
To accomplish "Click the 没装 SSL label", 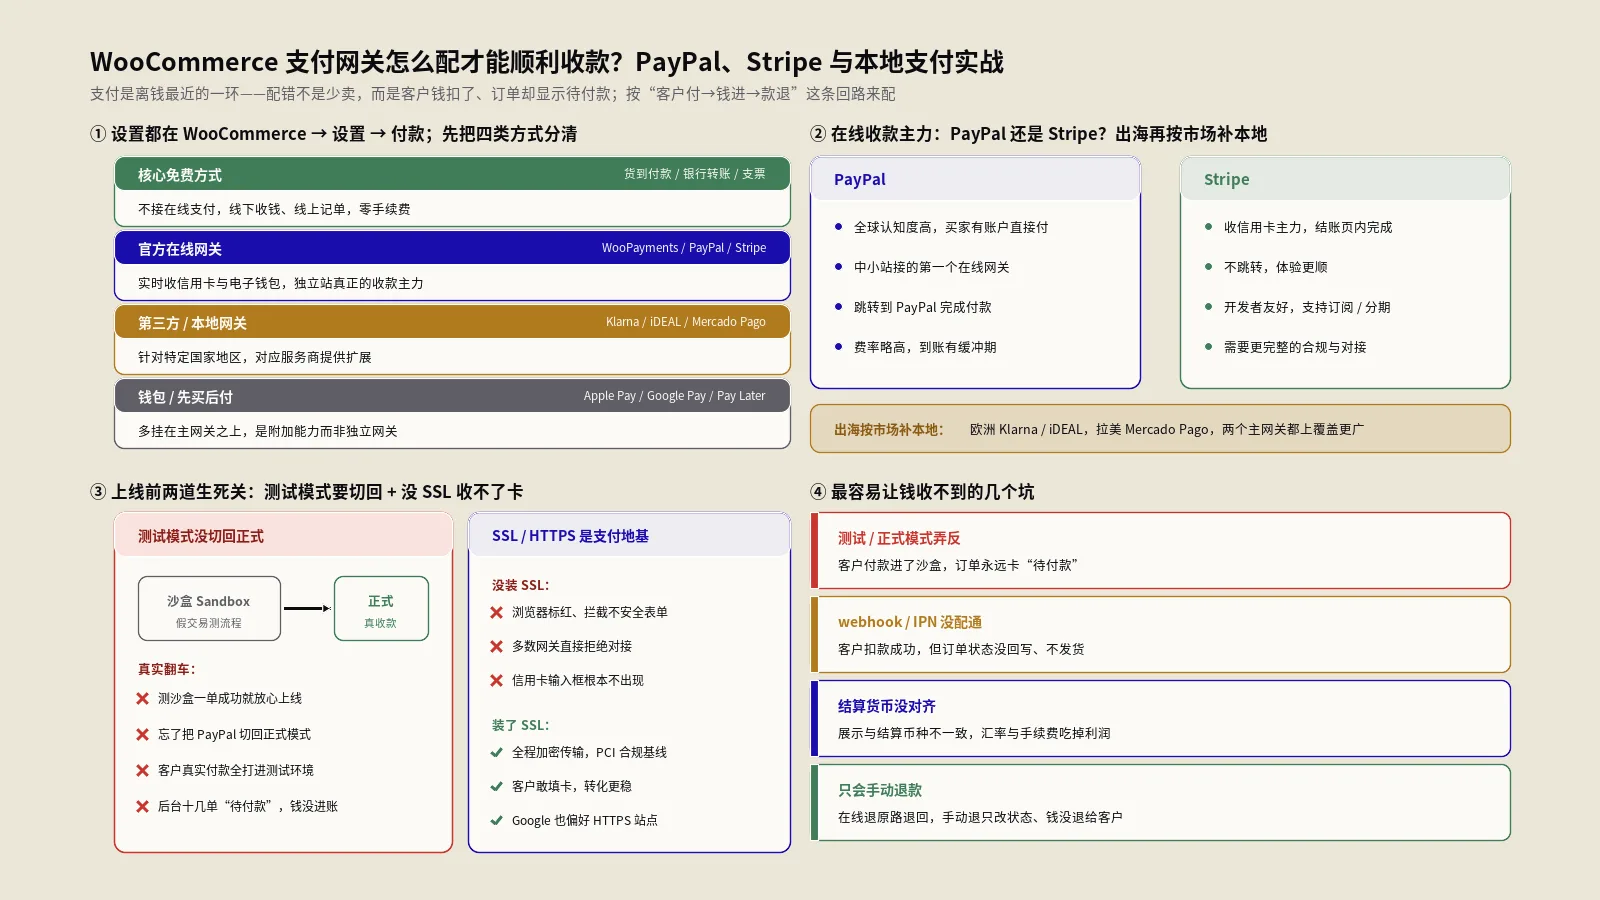I will click(520, 585).
